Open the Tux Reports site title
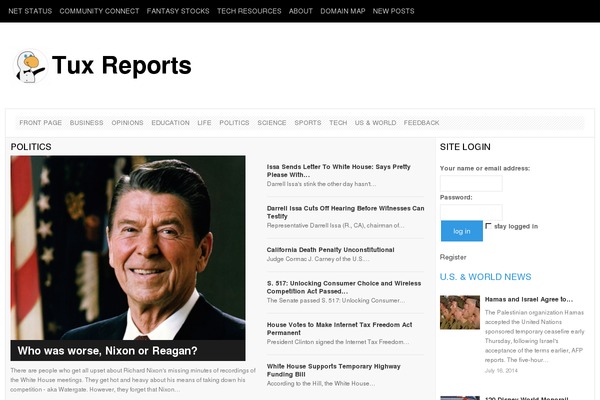The height and width of the screenshot is (400, 600). click(122, 65)
